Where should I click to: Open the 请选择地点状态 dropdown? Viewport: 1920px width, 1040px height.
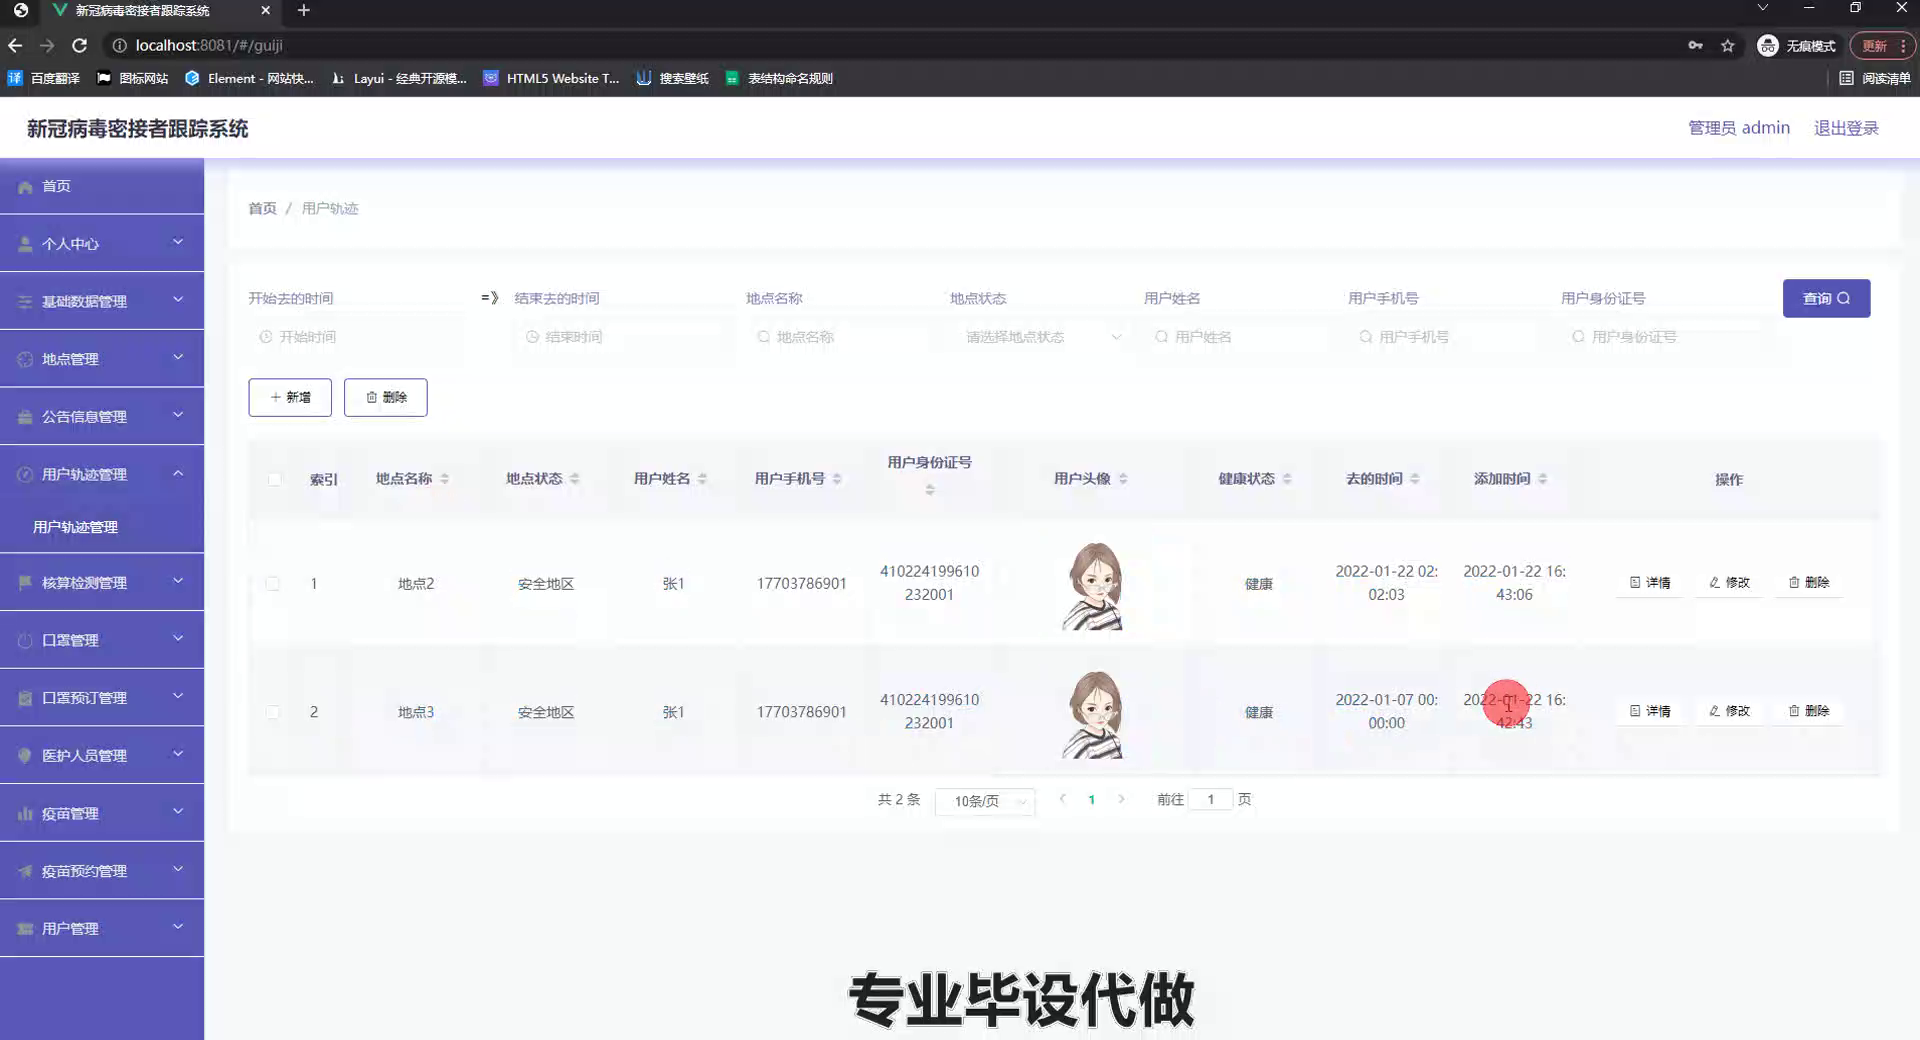[1040, 337]
